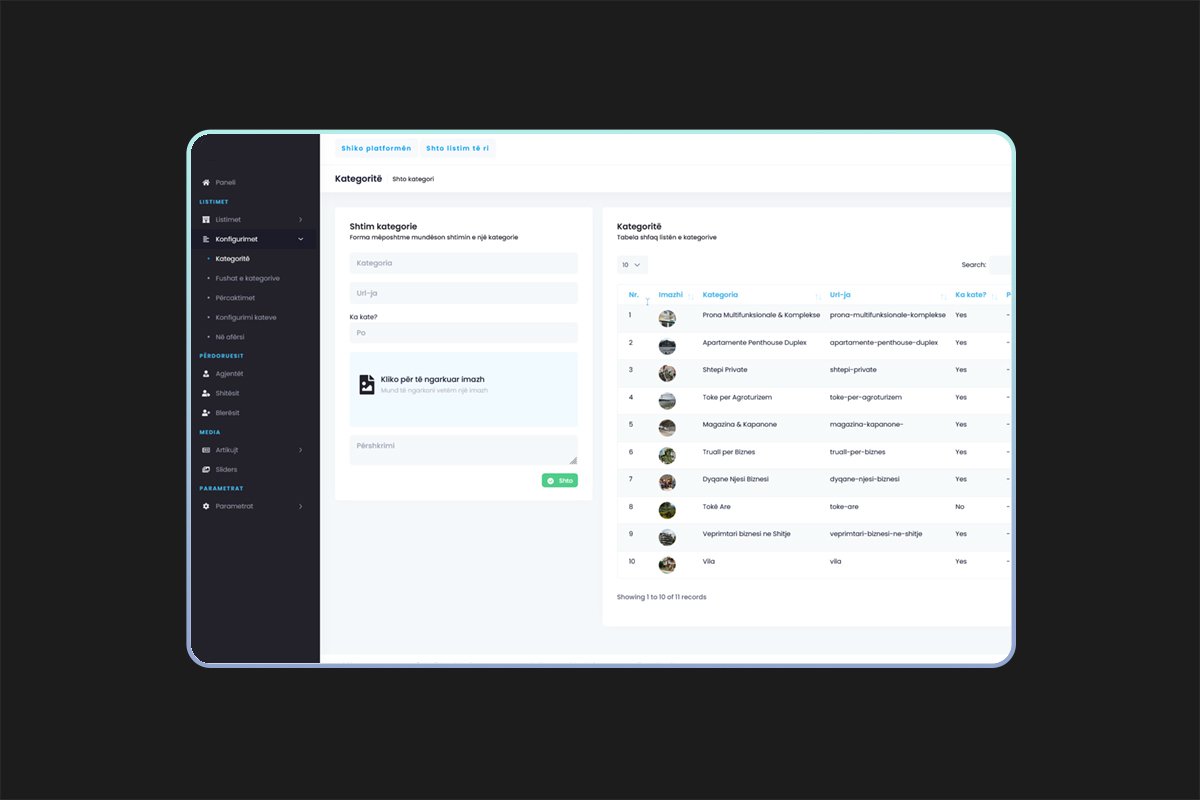Expand the Parametrat submenu chevron
The width and height of the screenshot is (1200, 800).
300,507
